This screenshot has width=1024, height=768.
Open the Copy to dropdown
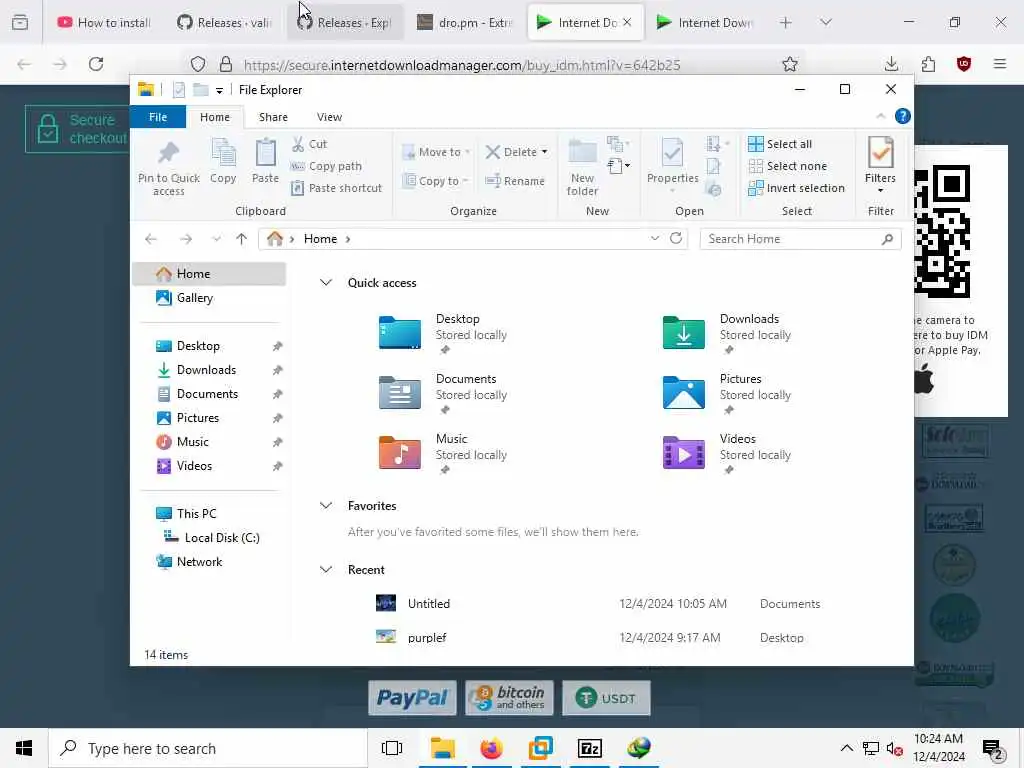436,181
